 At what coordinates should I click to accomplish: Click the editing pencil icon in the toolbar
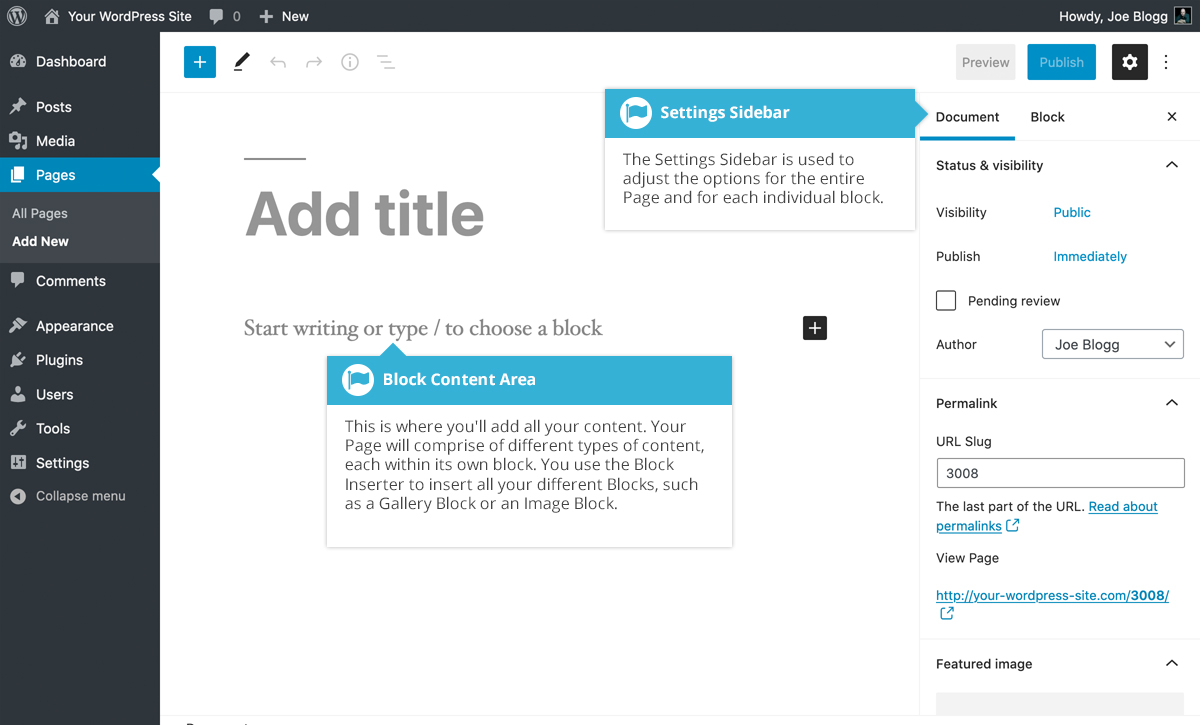(x=240, y=62)
